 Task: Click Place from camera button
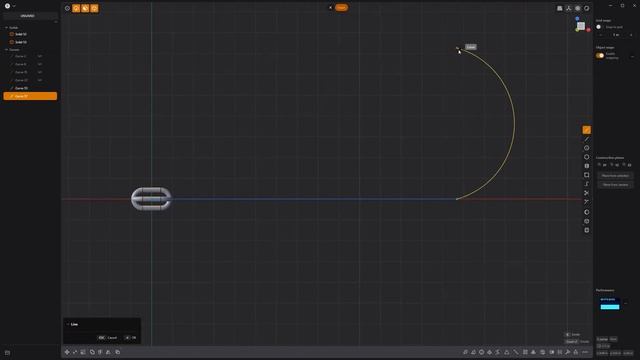point(616,184)
